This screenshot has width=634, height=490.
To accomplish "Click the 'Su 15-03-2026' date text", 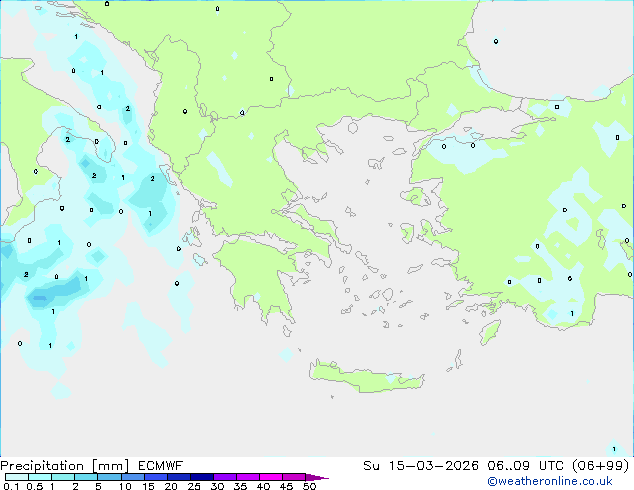I will tap(421, 466).
